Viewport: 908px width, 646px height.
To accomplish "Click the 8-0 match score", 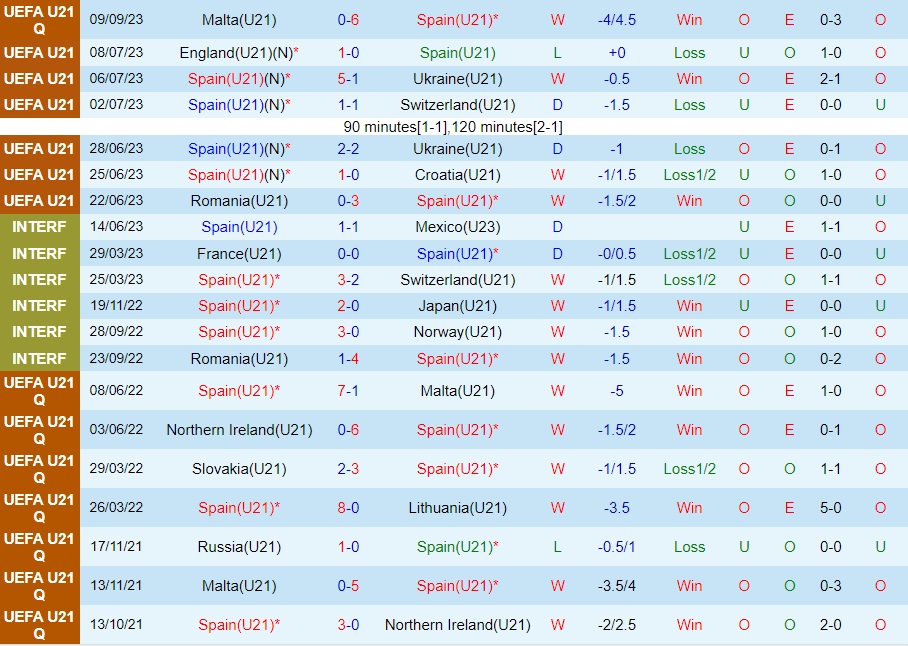I will click(348, 508).
